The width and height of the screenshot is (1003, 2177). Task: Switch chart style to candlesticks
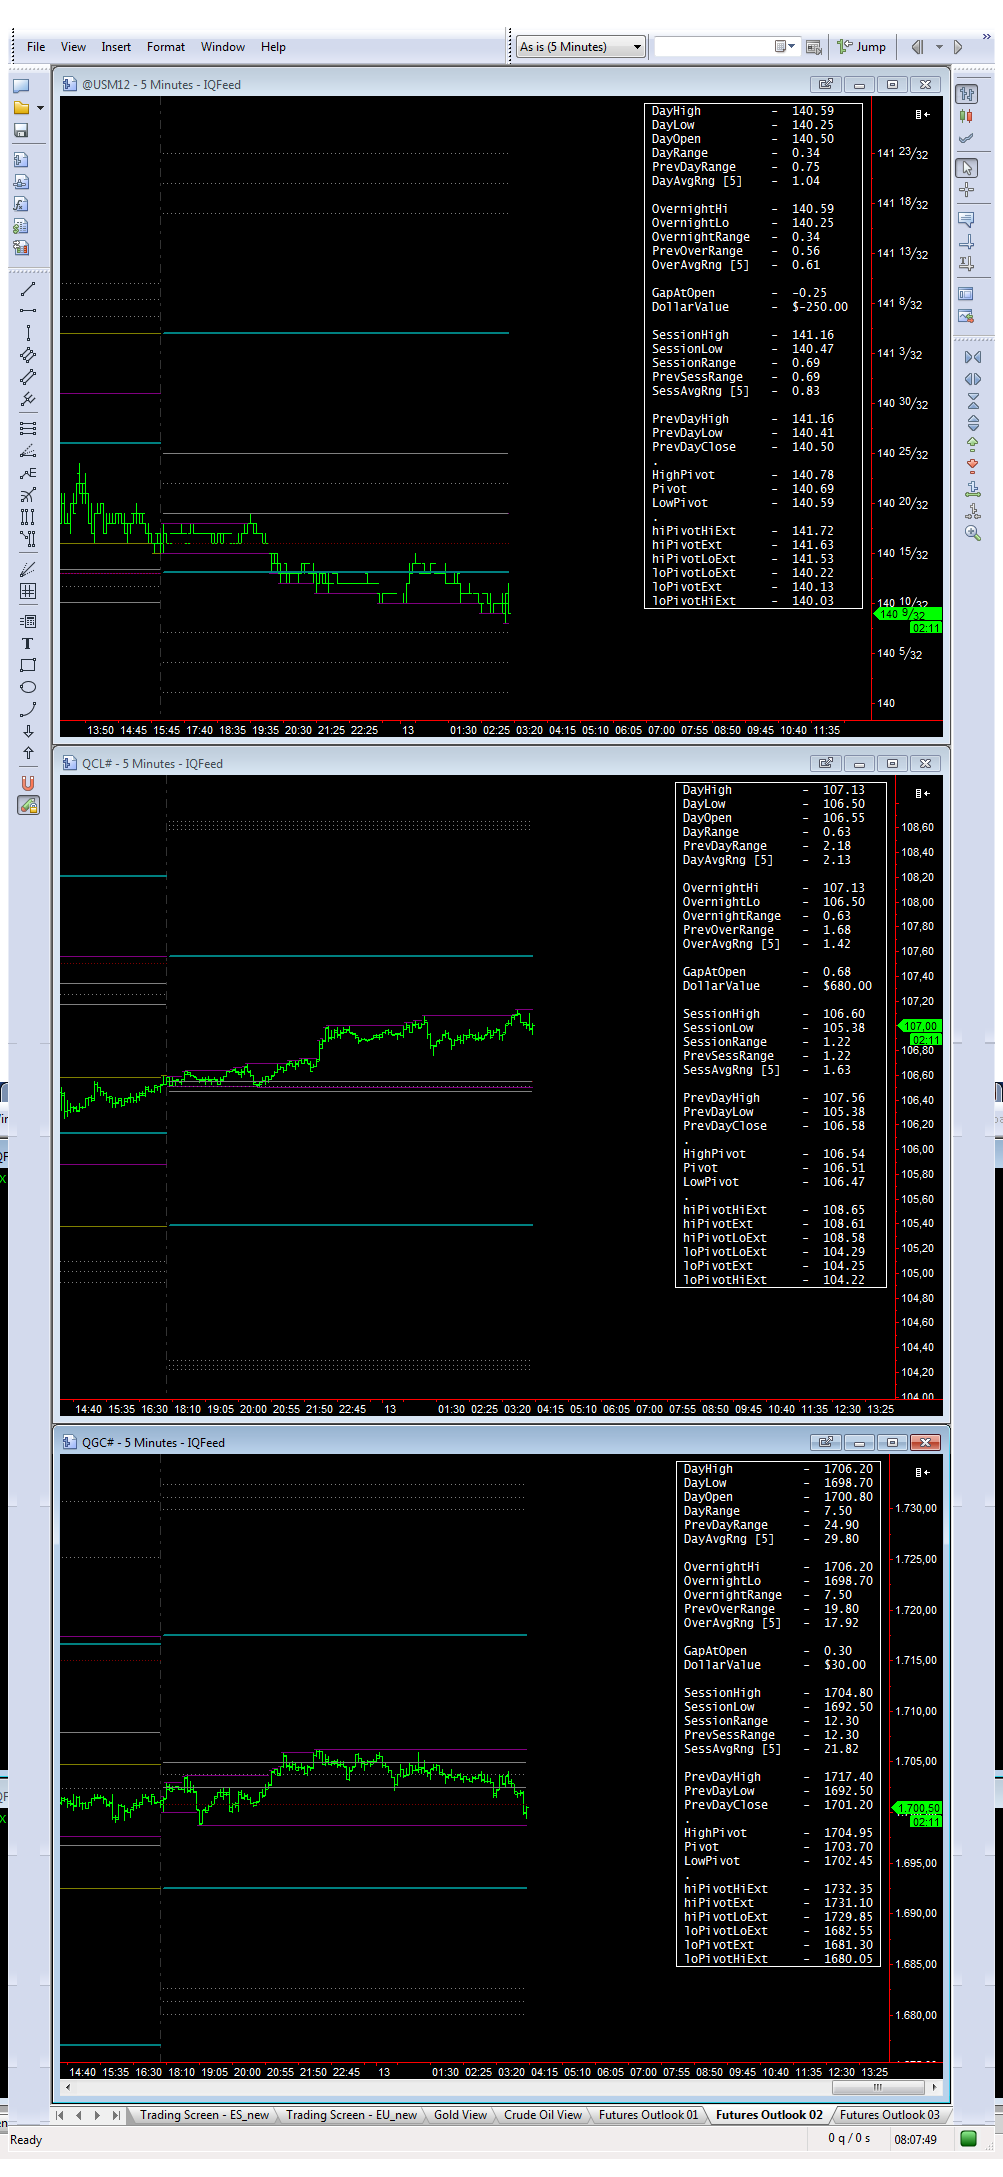point(967,116)
